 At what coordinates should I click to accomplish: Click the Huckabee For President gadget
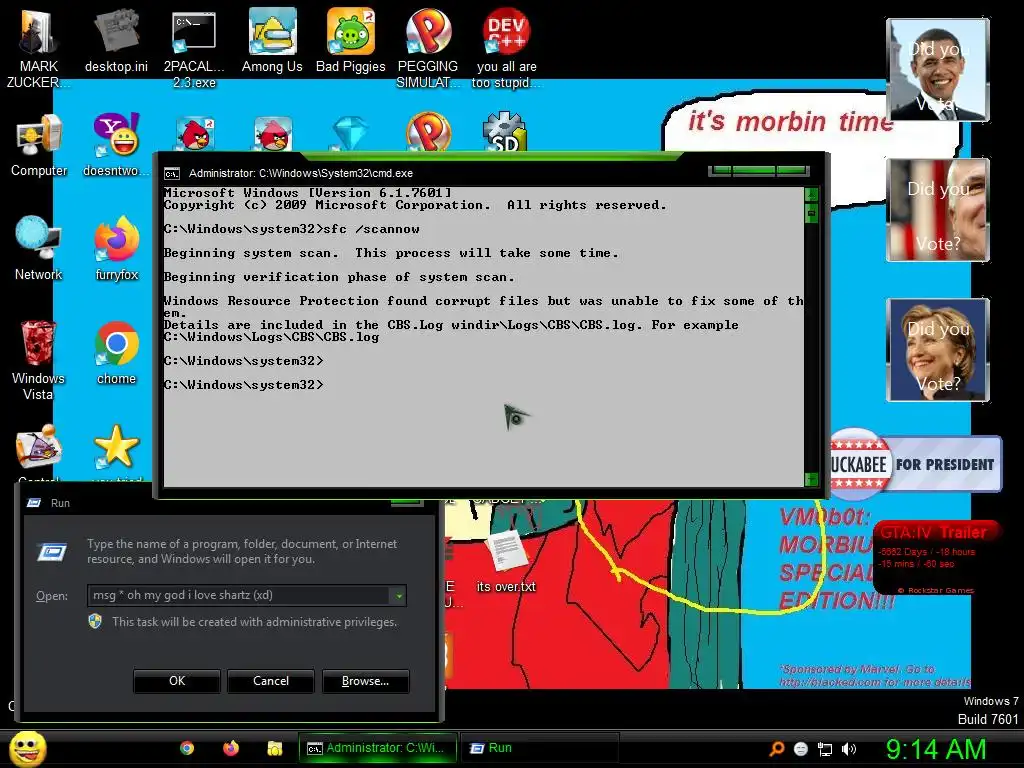point(916,464)
